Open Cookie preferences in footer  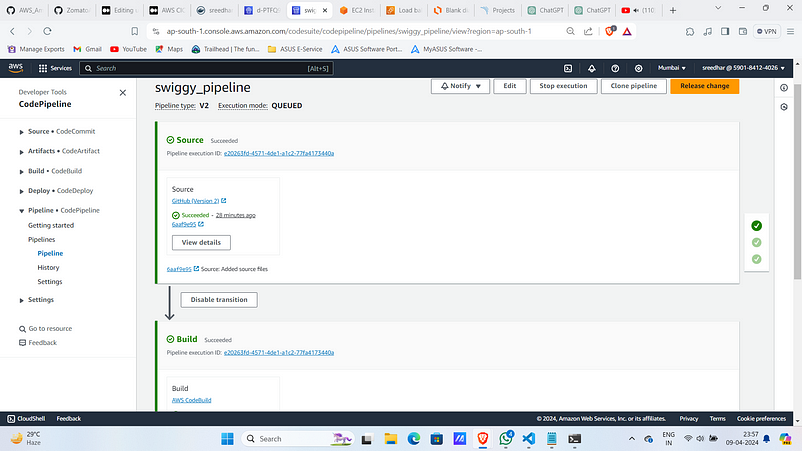coord(761,419)
